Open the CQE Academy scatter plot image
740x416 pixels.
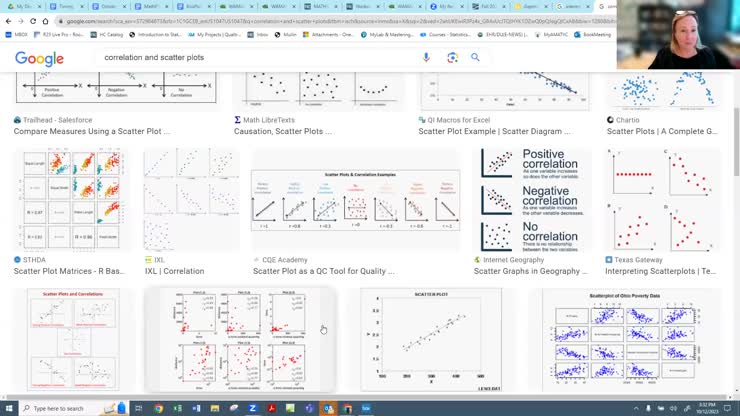click(355, 199)
